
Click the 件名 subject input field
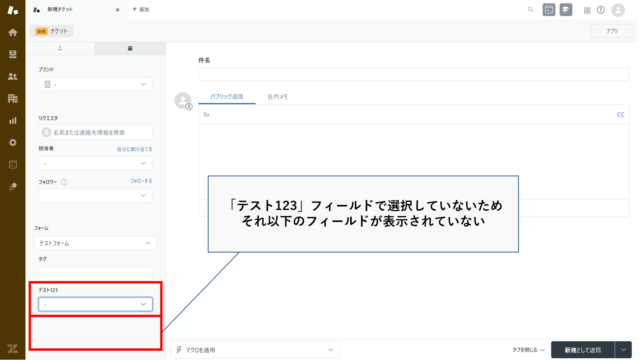tap(413, 74)
